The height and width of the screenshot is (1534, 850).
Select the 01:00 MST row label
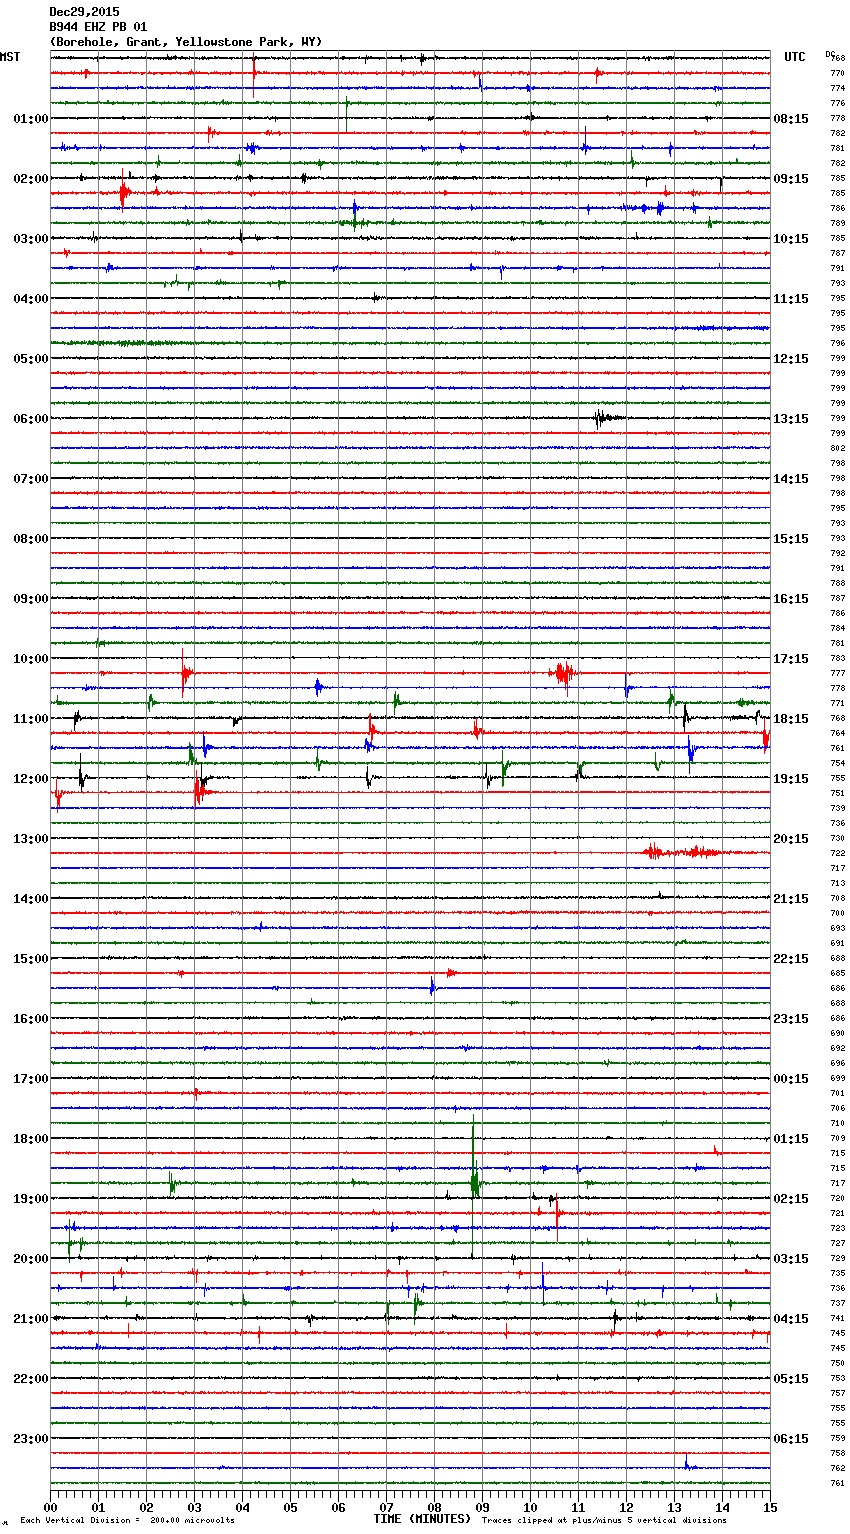30,119
